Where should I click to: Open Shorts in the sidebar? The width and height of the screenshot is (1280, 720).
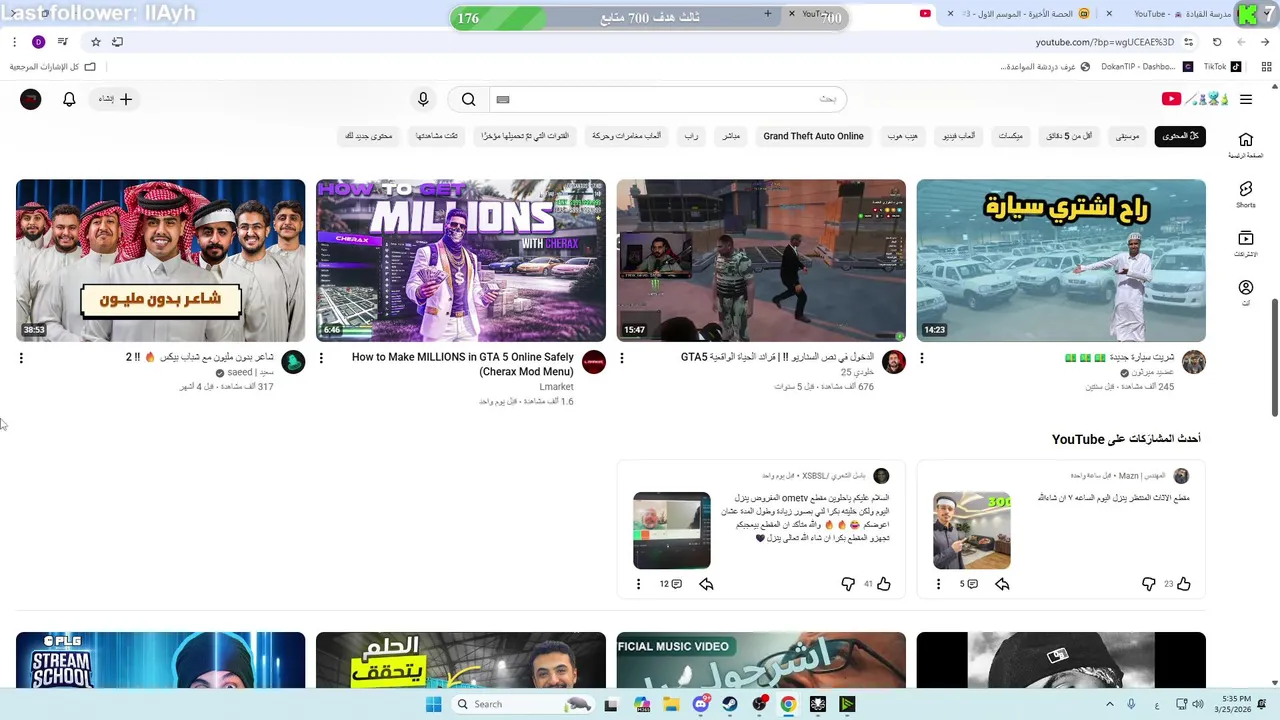point(1245,194)
